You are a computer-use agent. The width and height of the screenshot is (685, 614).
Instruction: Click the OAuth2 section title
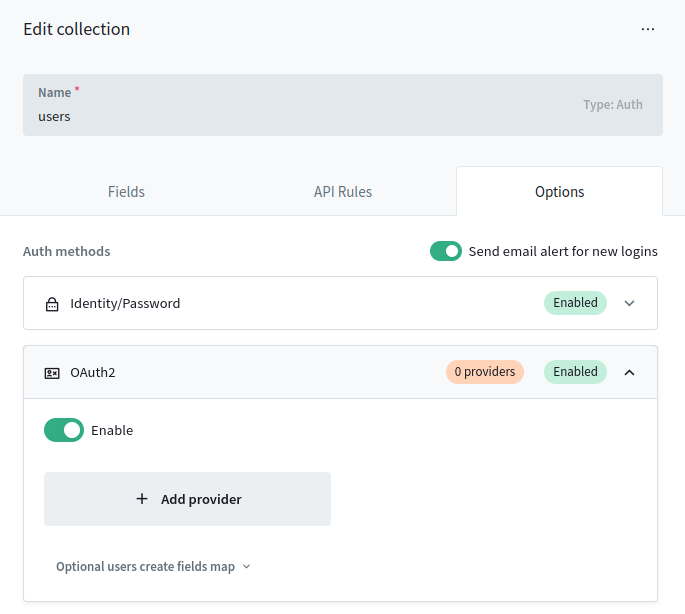point(93,372)
